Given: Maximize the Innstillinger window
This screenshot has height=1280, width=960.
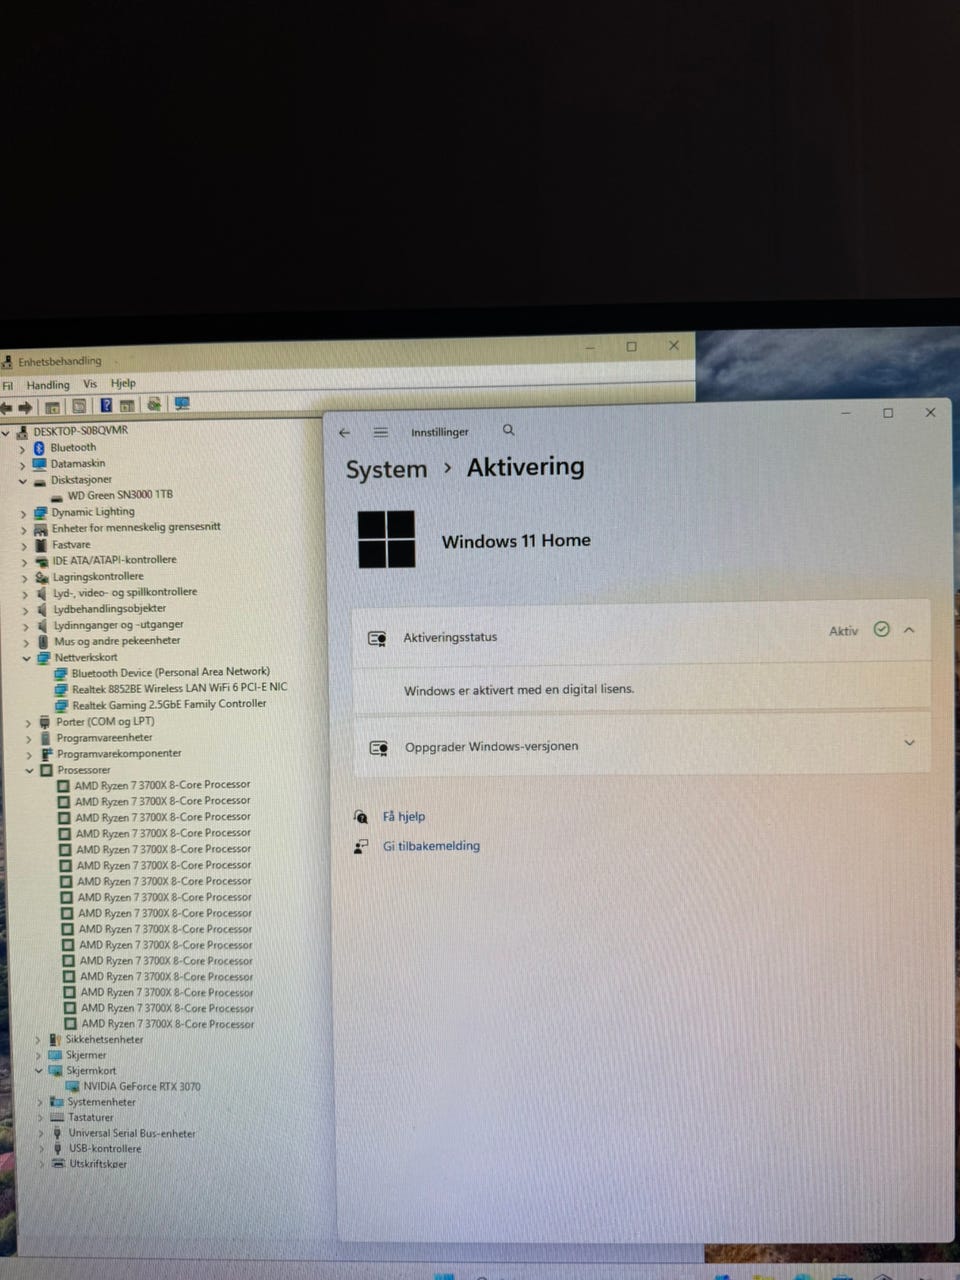Looking at the screenshot, I should pos(888,413).
